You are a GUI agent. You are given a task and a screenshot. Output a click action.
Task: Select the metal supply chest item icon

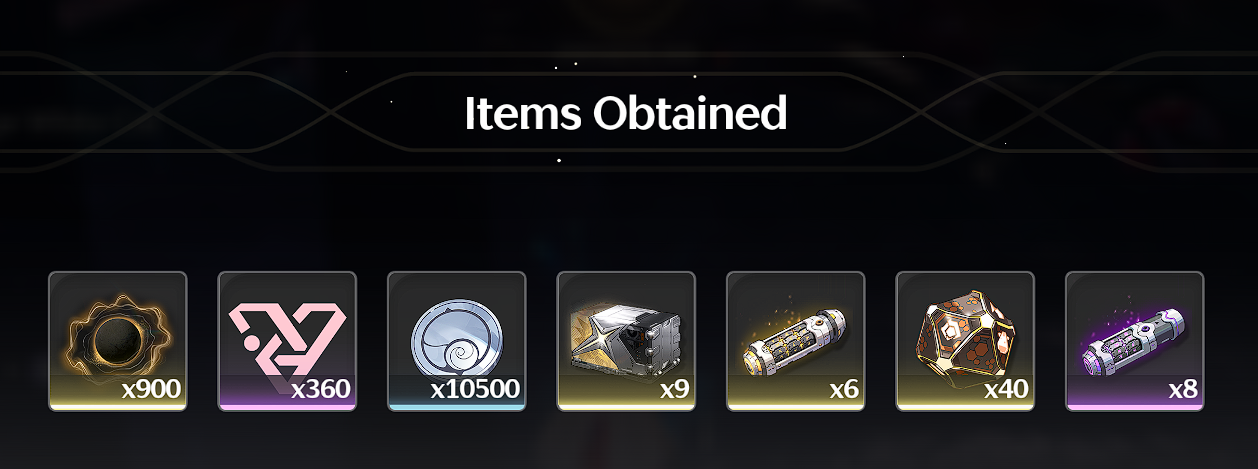point(626,341)
